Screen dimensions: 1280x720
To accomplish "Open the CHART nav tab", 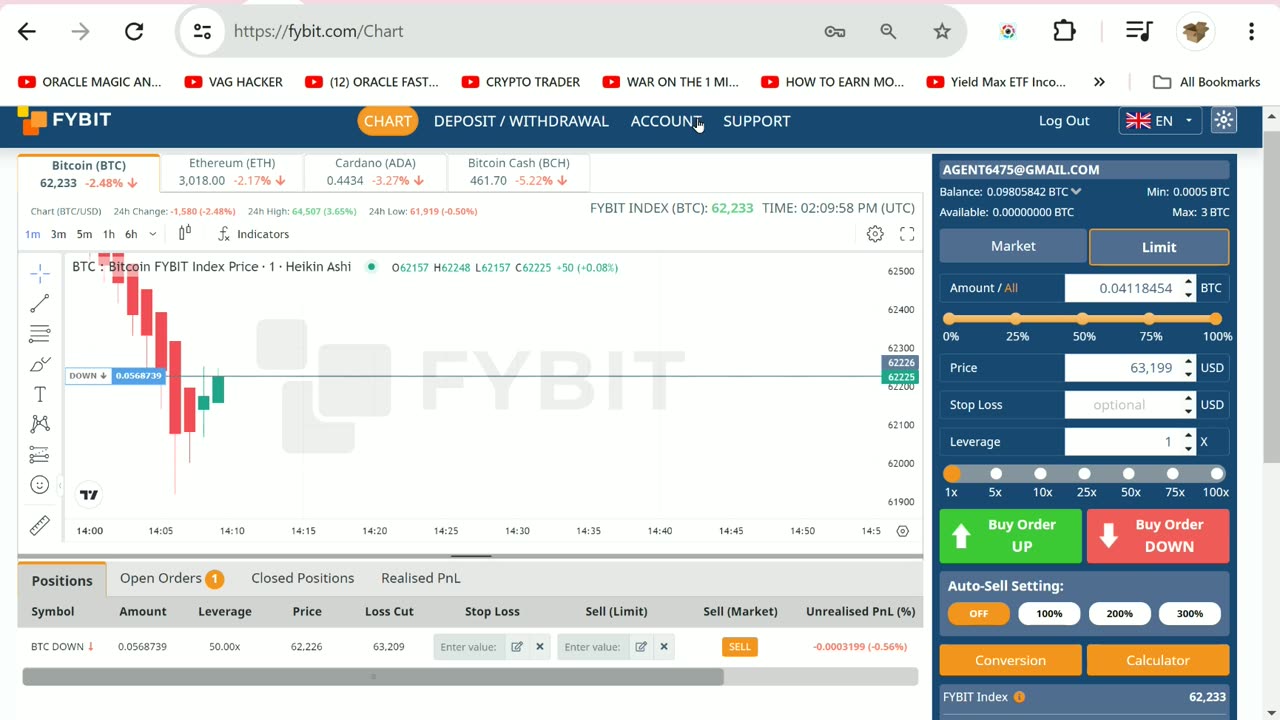I will [387, 121].
